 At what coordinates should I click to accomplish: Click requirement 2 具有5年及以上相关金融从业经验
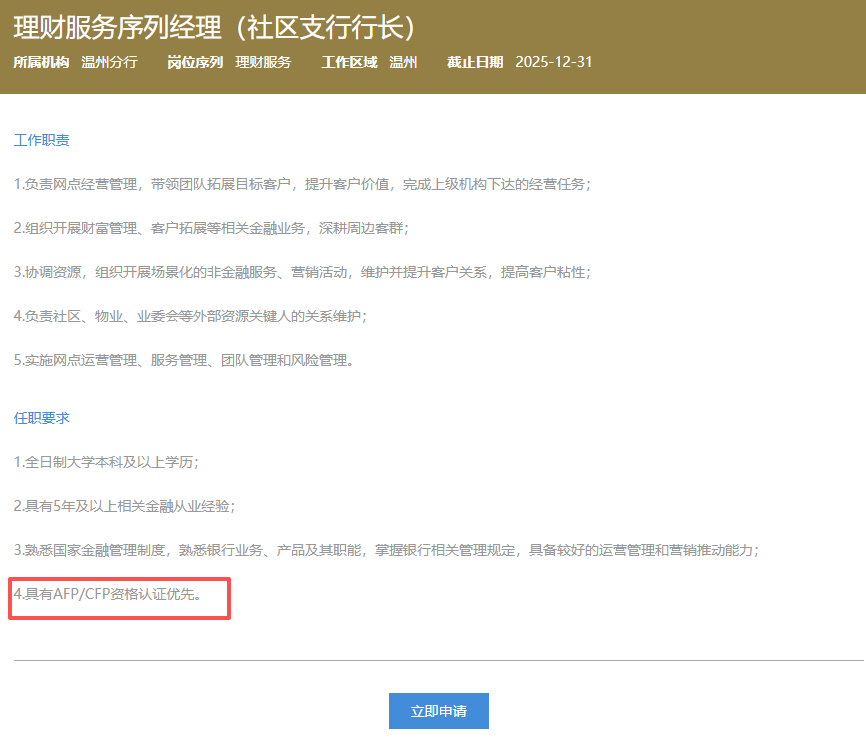tap(124, 506)
